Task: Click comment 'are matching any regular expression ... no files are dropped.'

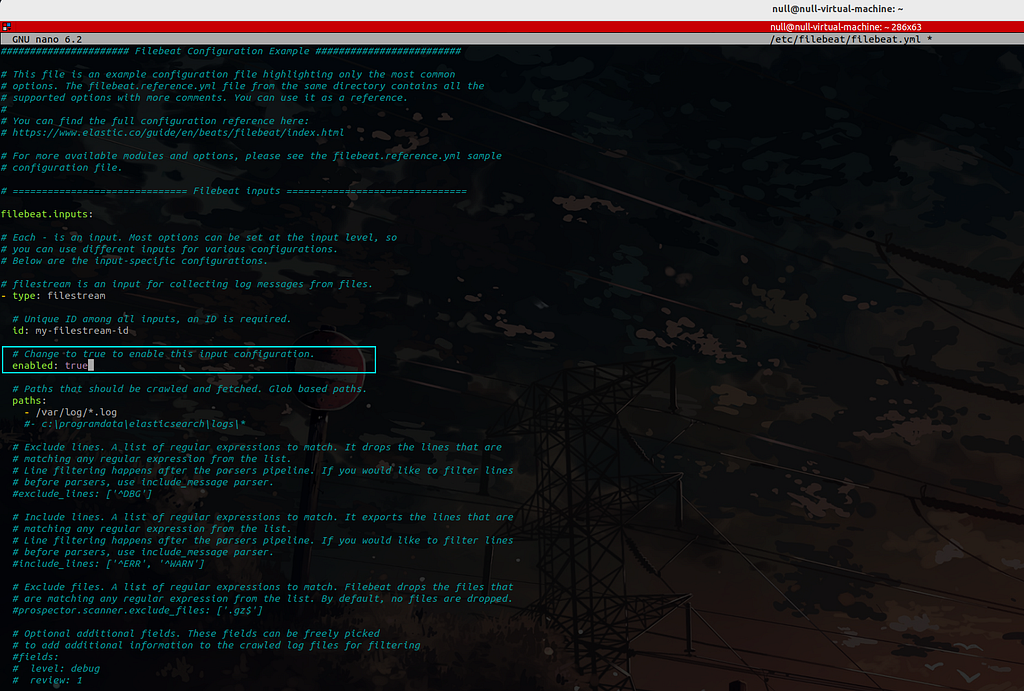Action: point(263,599)
